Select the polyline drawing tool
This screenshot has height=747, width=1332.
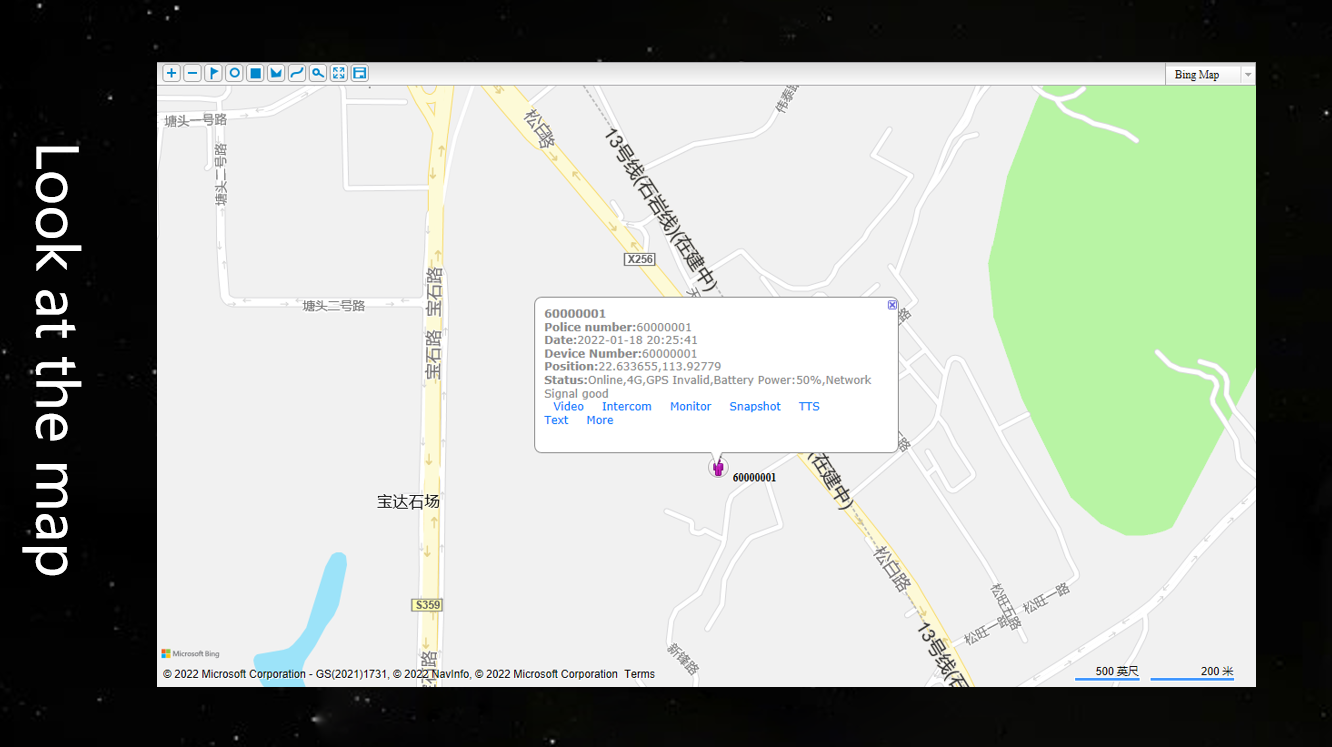click(297, 73)
